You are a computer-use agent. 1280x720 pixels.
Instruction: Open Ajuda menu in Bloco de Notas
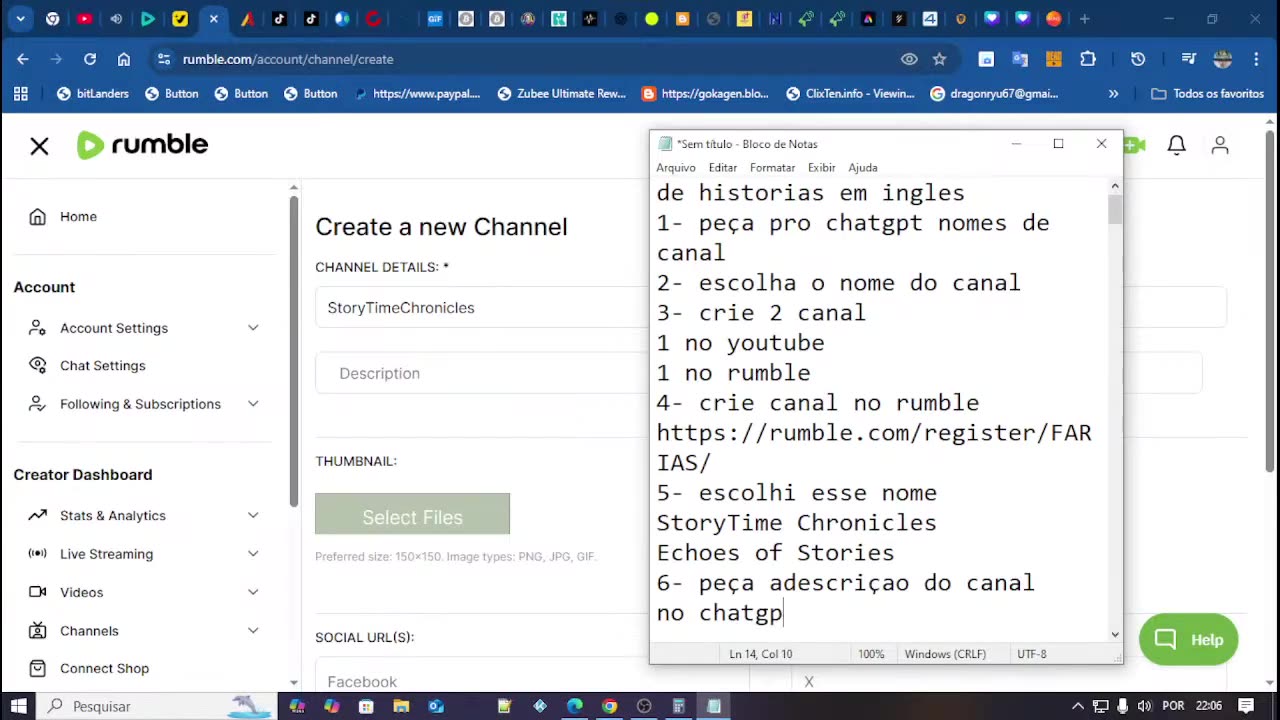(x=863, y=168)
